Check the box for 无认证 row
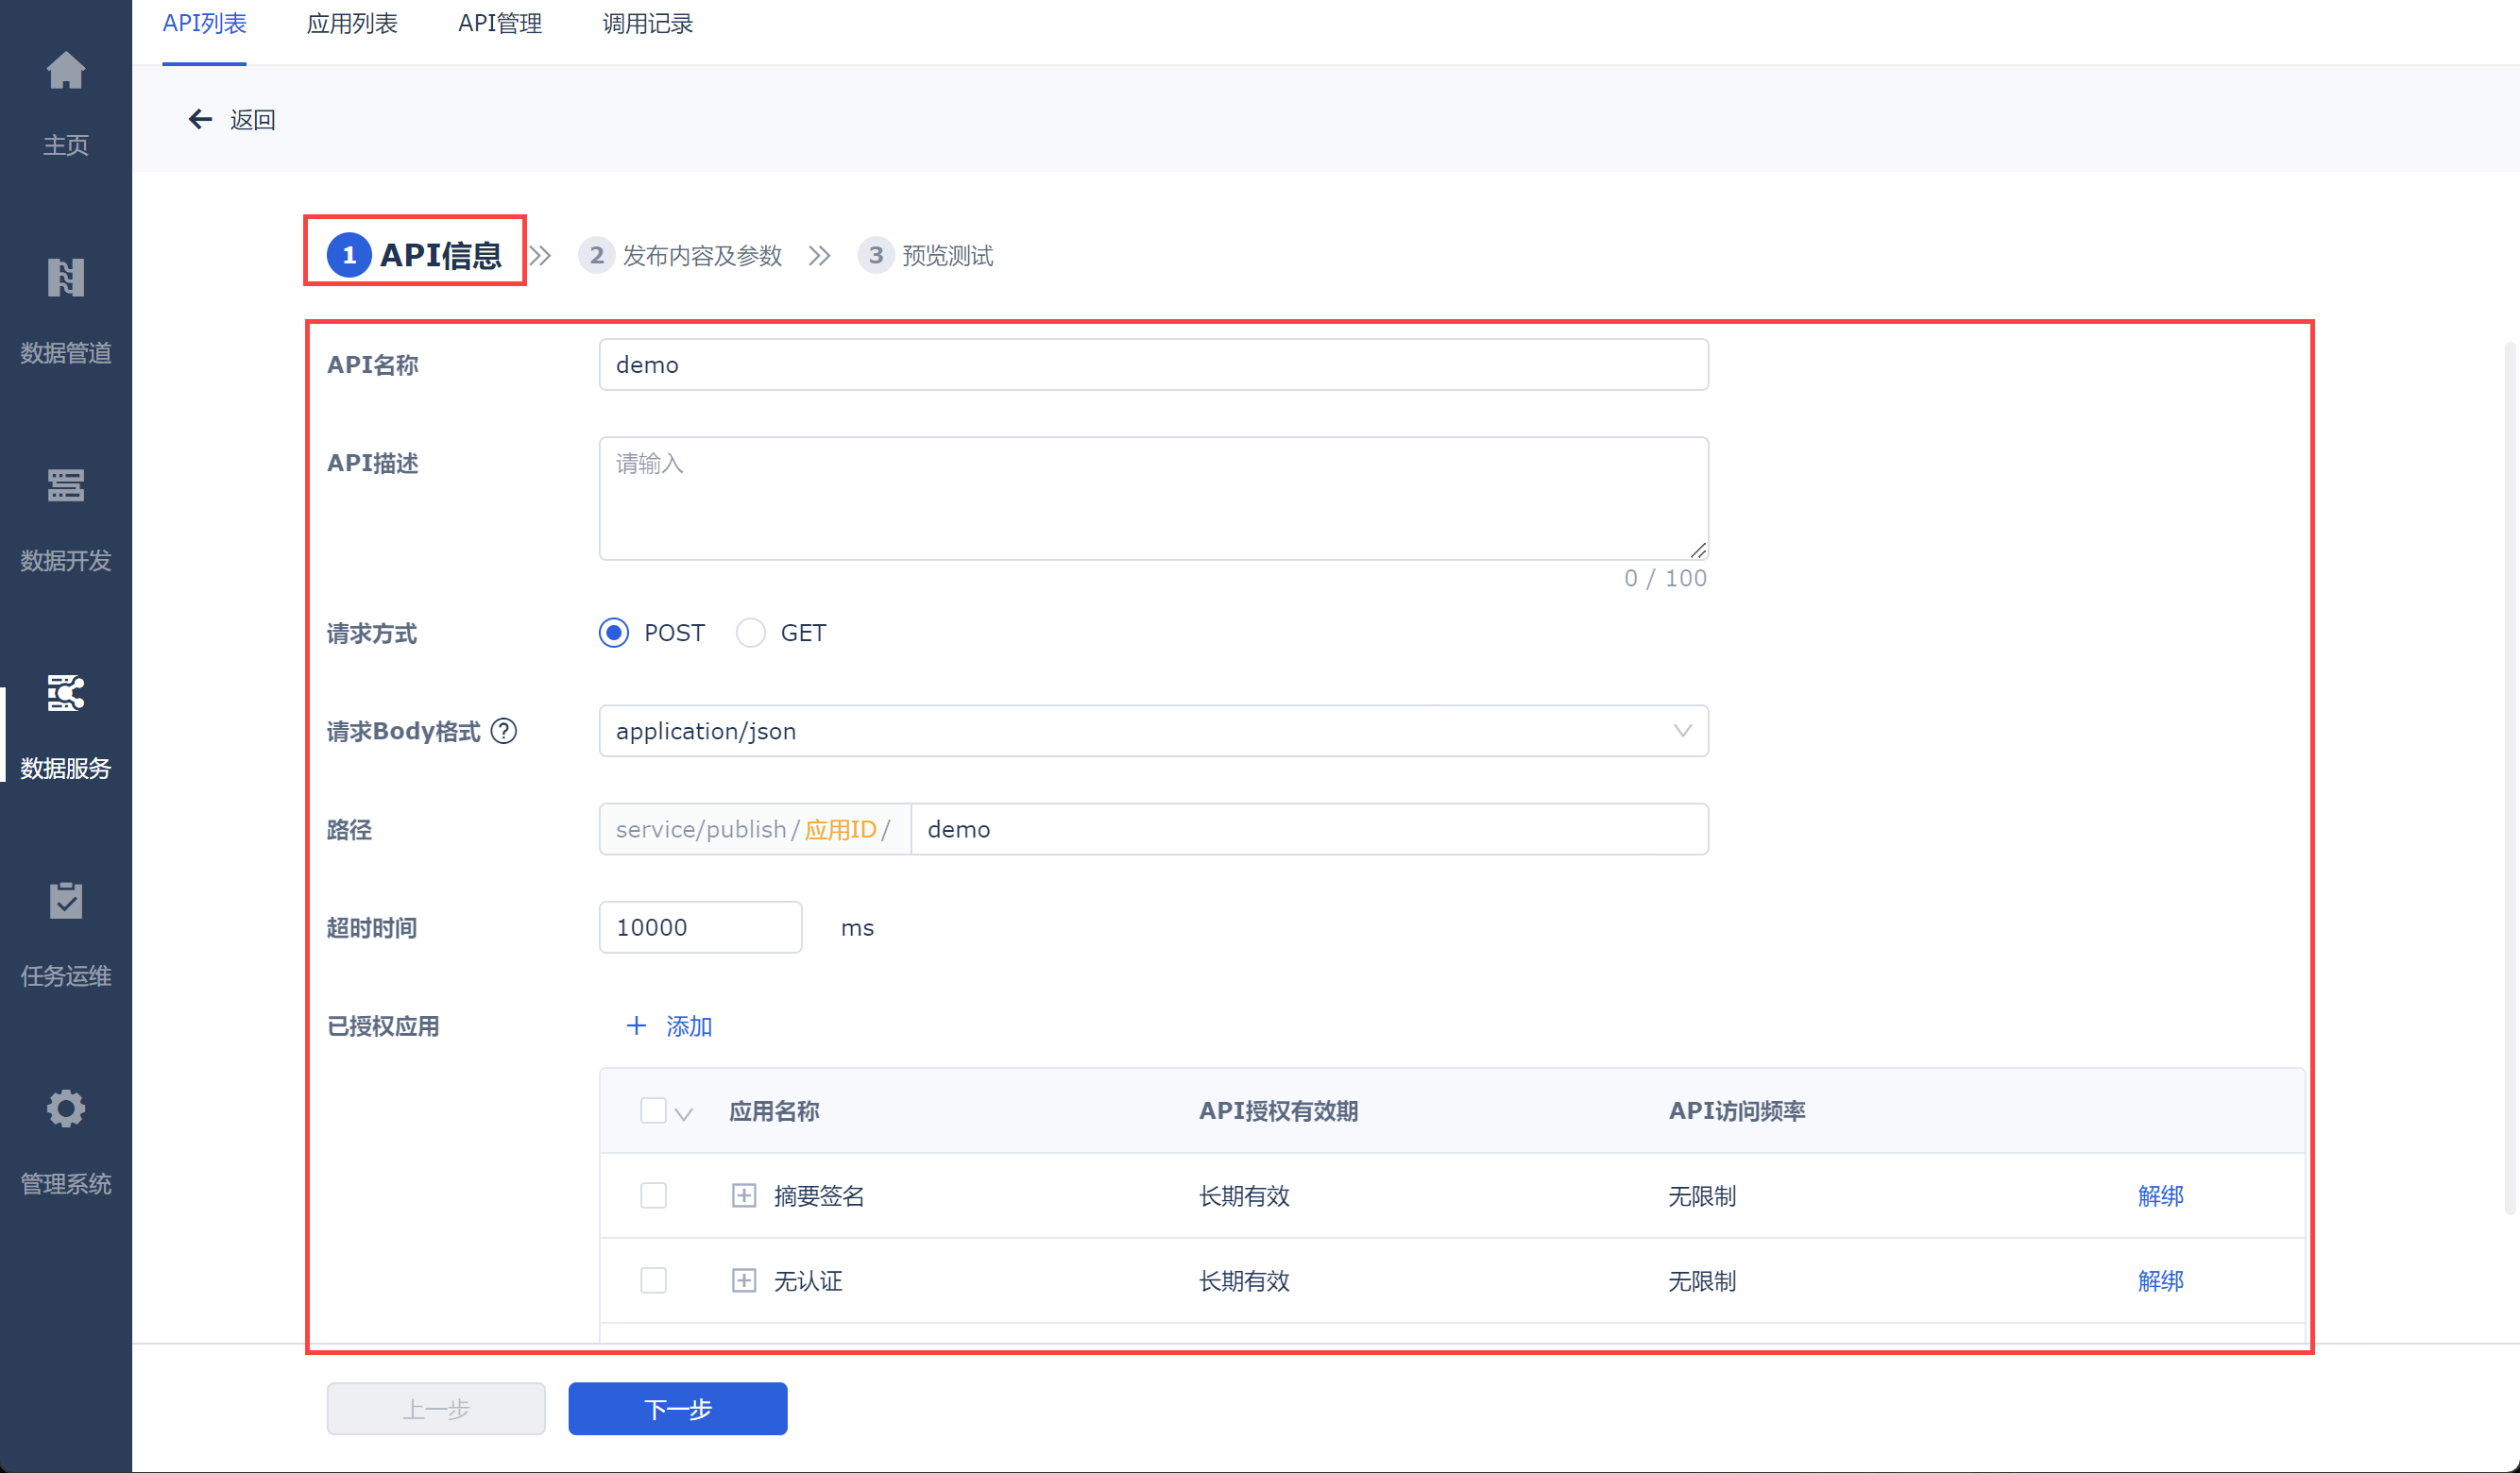The image size is (2520, 1473). (x=653, y=1281)
